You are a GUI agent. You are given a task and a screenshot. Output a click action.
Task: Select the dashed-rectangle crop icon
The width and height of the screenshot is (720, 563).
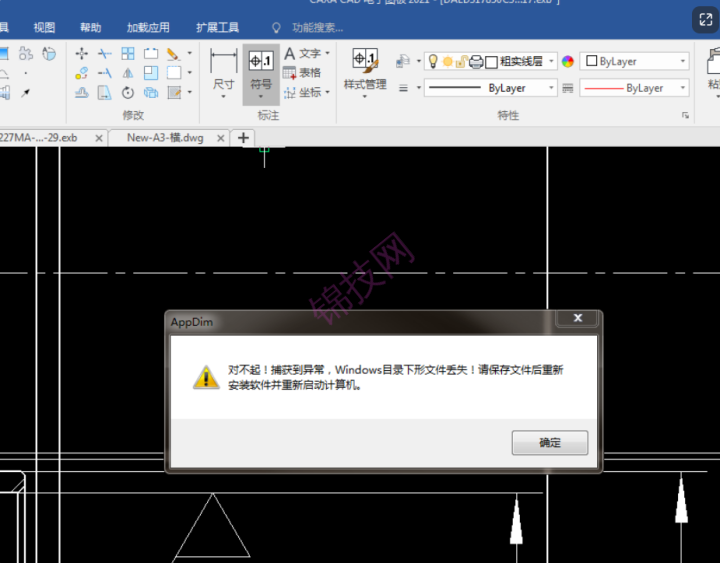click(174, 73)
